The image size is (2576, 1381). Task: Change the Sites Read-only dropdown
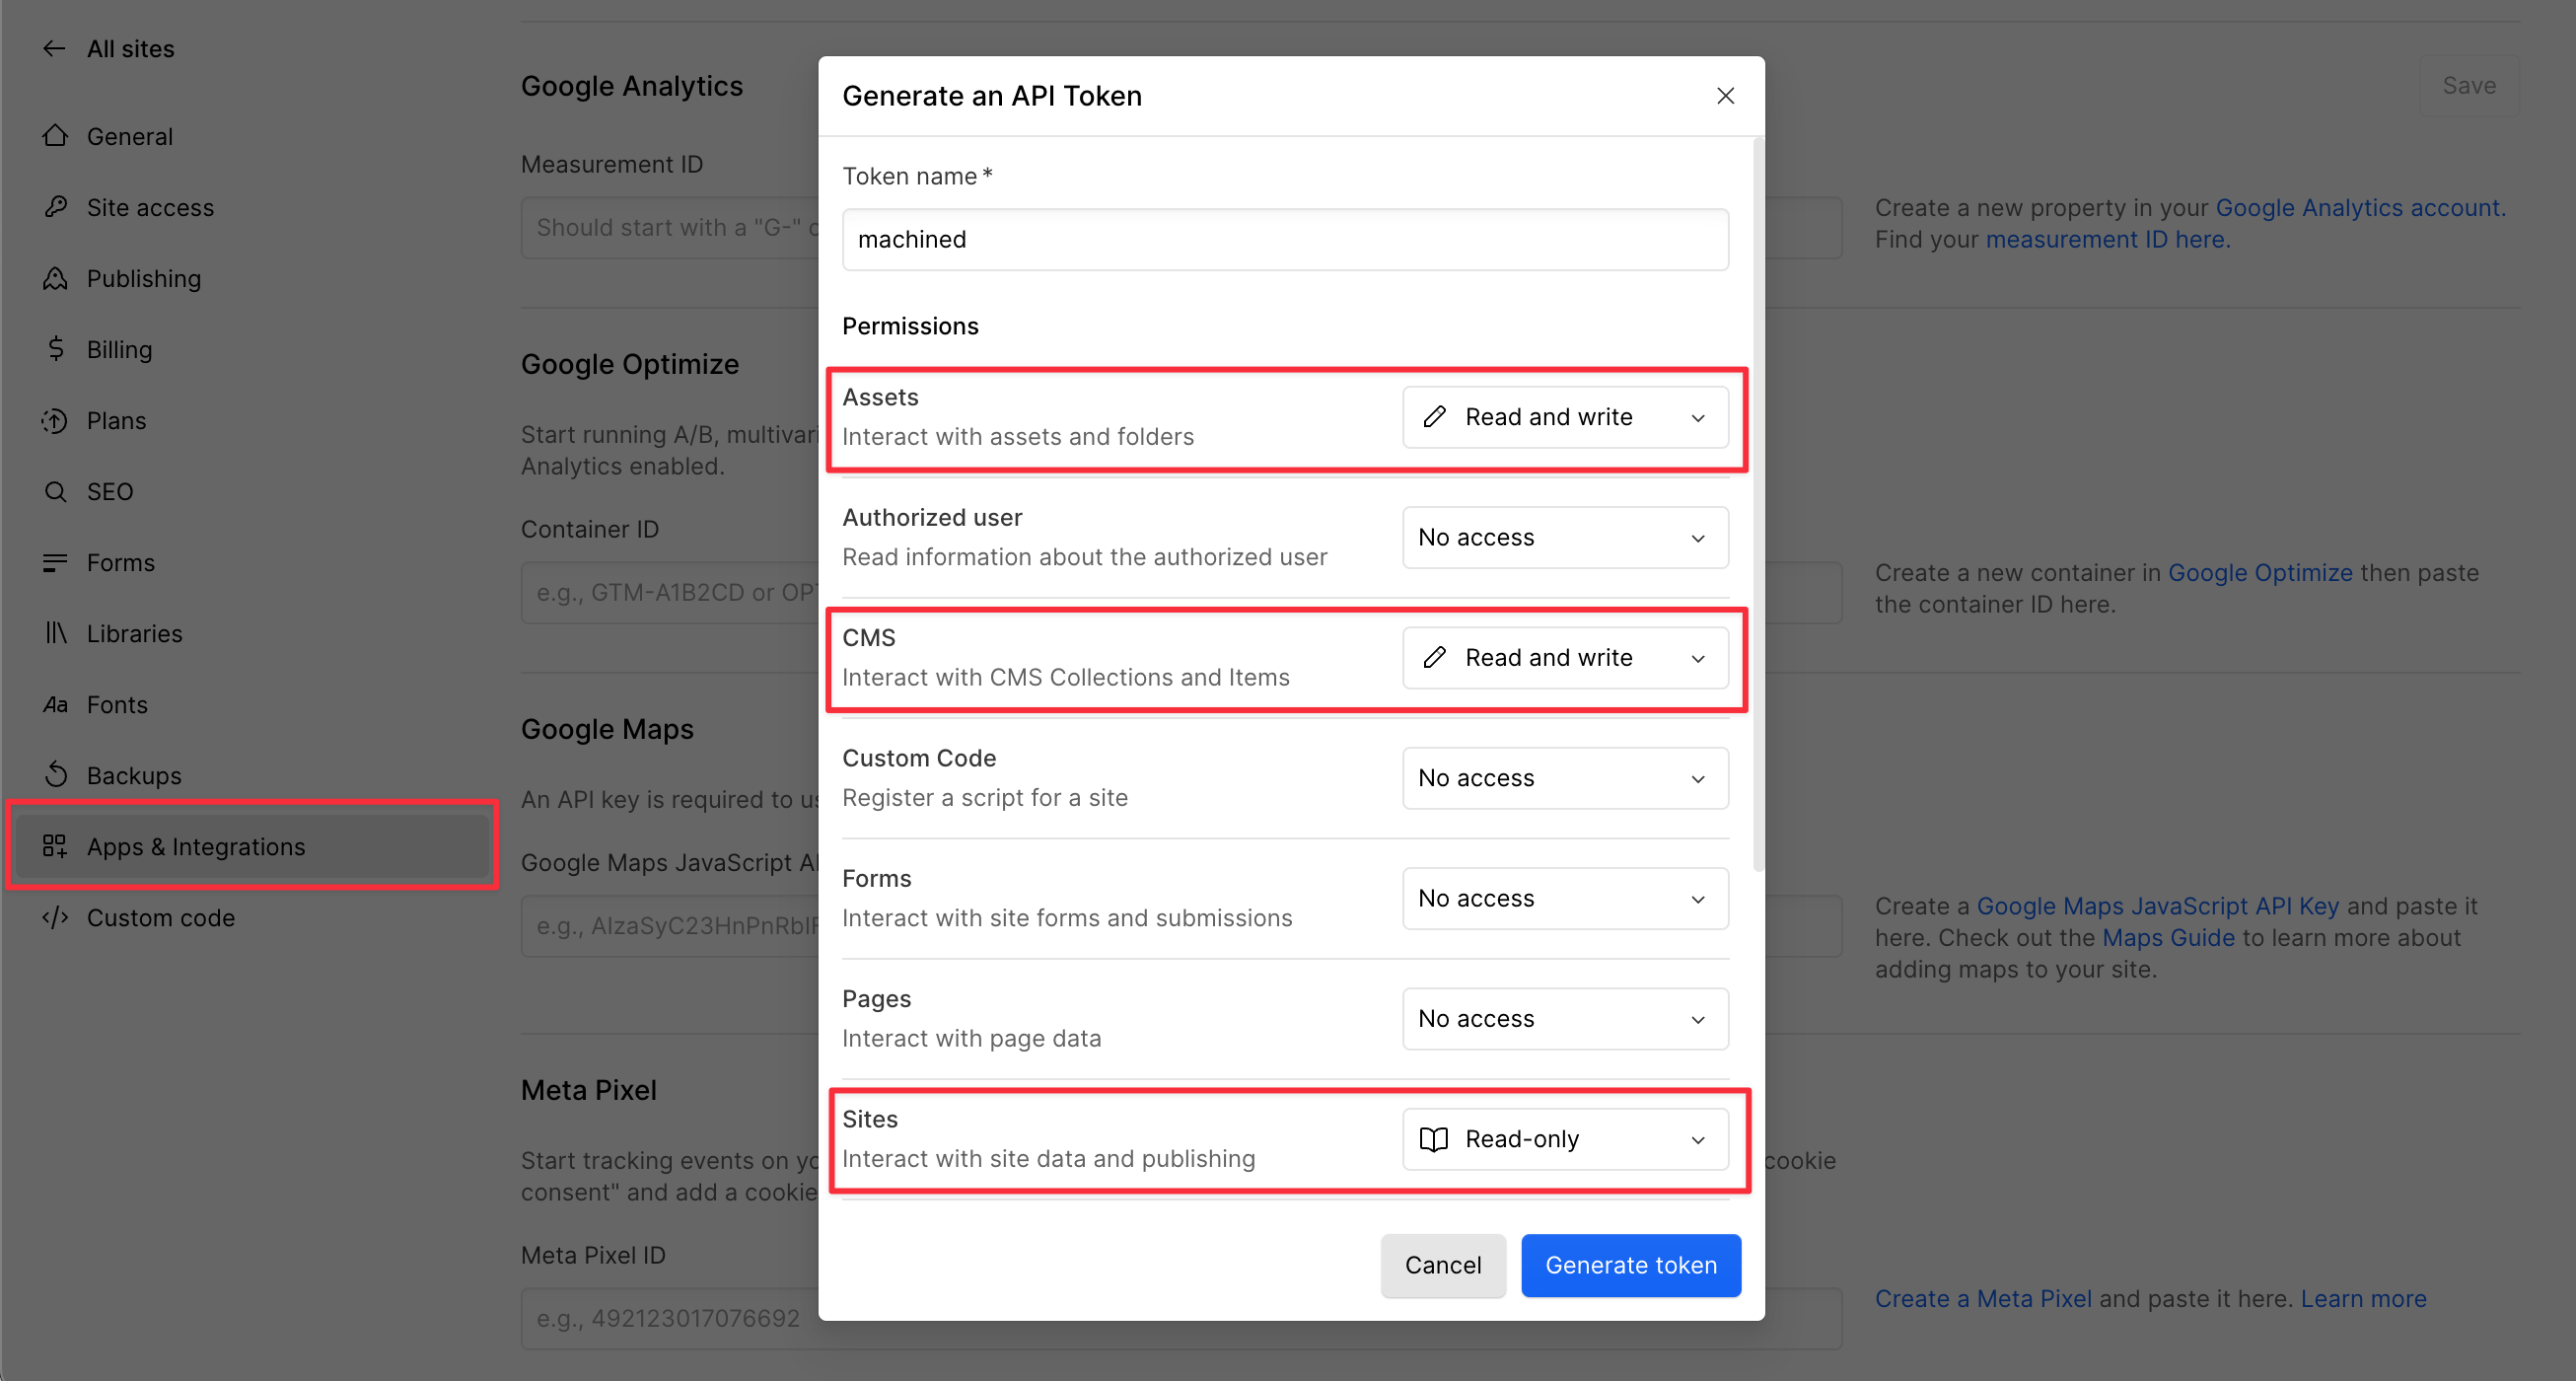pos(1564,1139)
